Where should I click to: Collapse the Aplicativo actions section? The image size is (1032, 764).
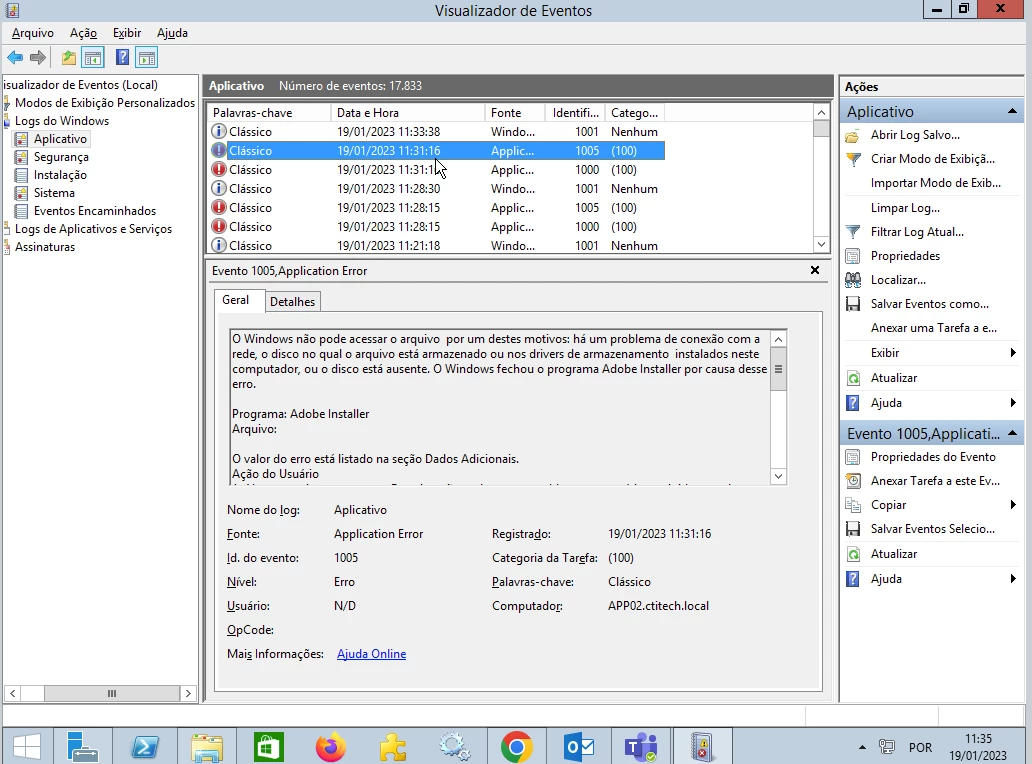1012,111
